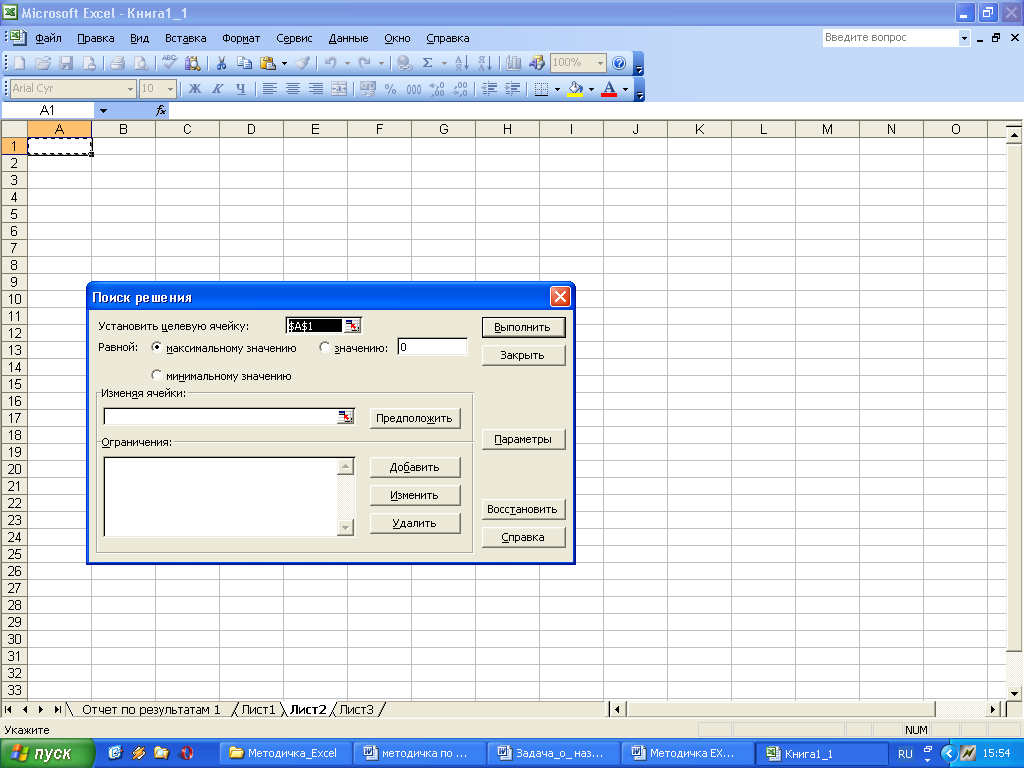Click the target cell range selector icon

tap(352, 325)
